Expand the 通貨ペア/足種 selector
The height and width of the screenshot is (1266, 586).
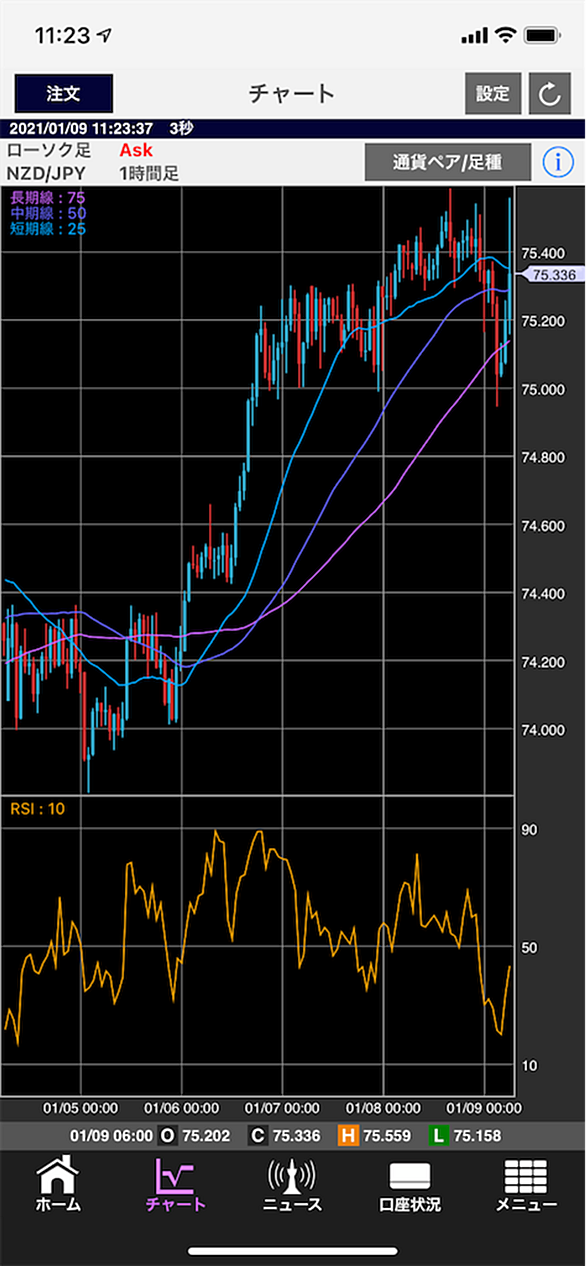[x=447, y=162]
